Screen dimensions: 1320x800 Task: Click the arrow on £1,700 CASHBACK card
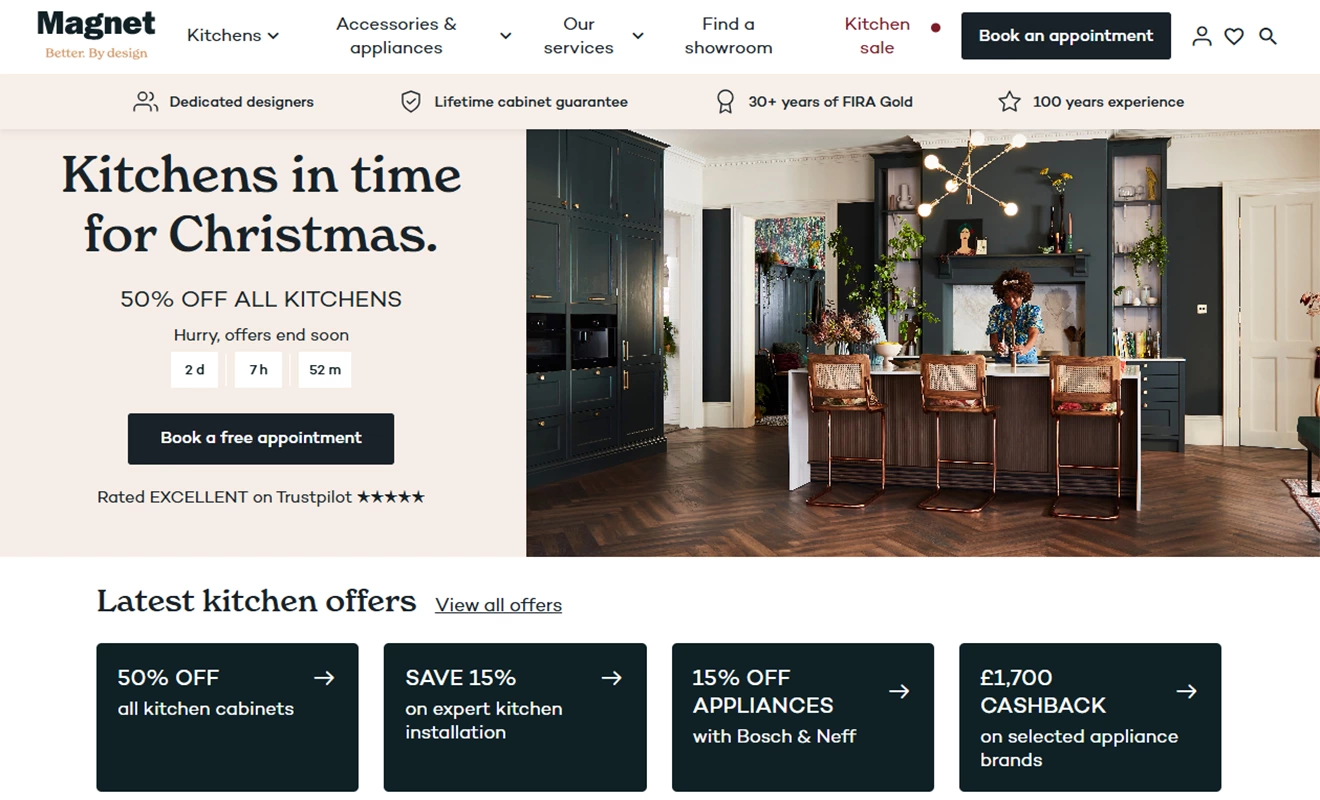[1187, 691]
